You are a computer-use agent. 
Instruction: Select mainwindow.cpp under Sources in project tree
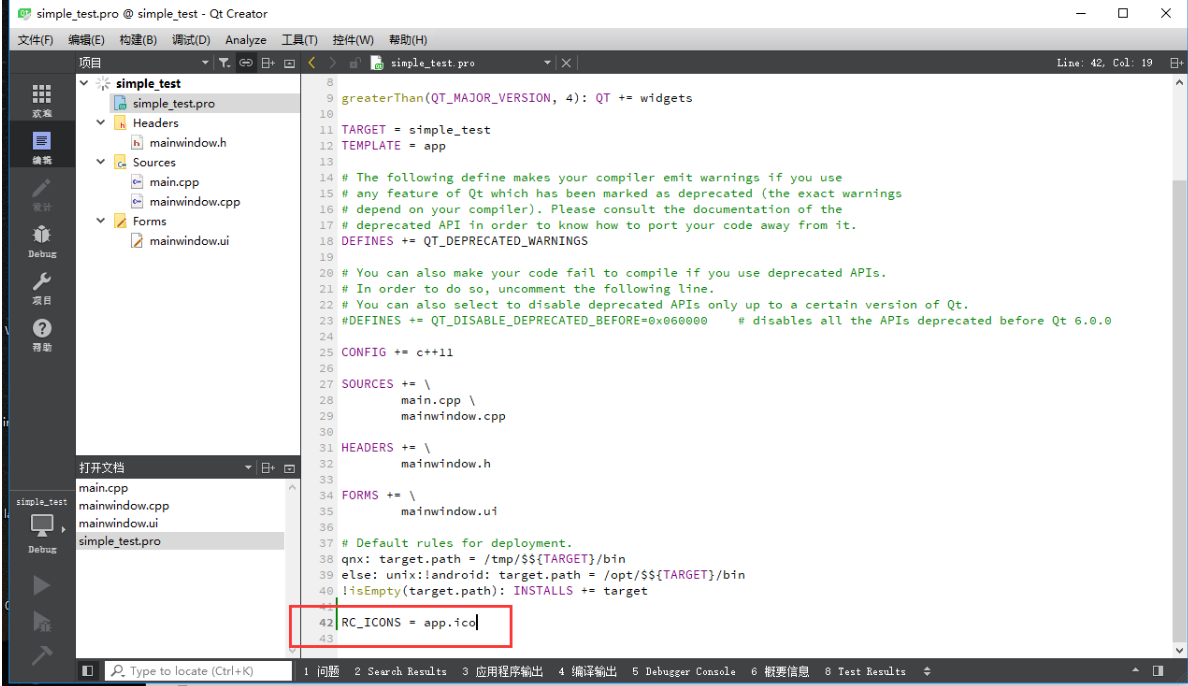pos(195,202)
